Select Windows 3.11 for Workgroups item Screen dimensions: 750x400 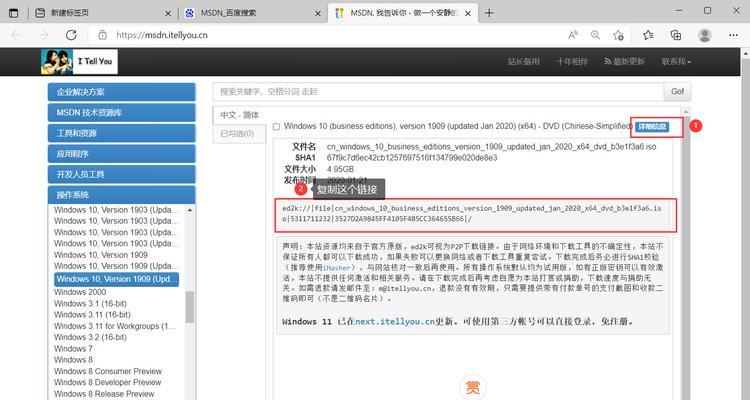(x=115, y=326)
